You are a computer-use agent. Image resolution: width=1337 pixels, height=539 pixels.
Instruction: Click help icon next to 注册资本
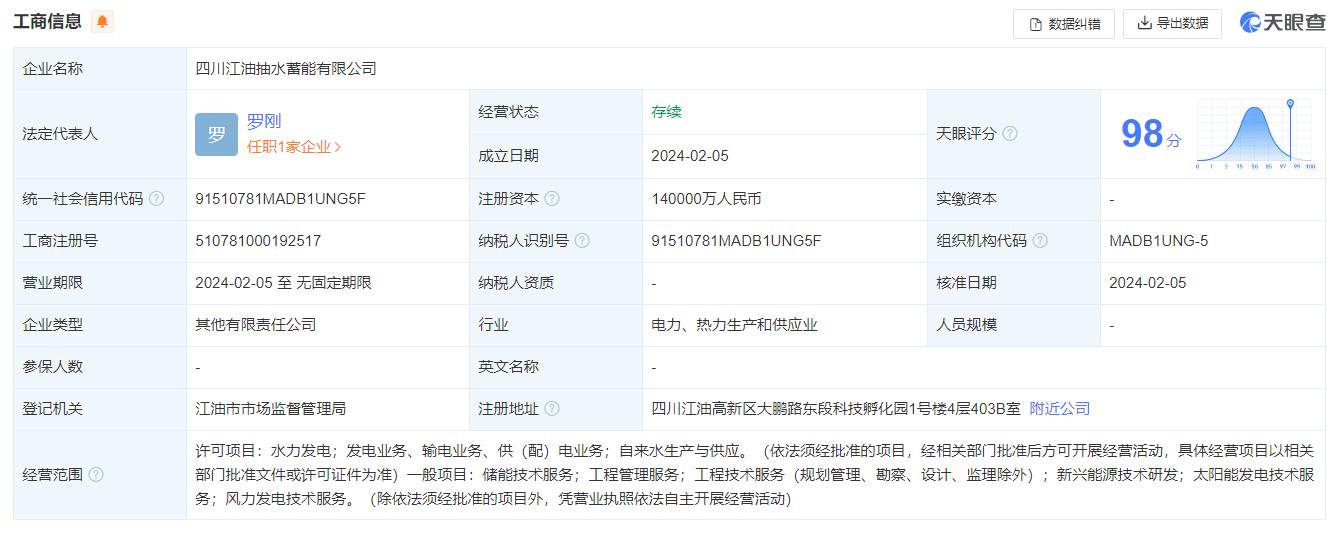552,199
